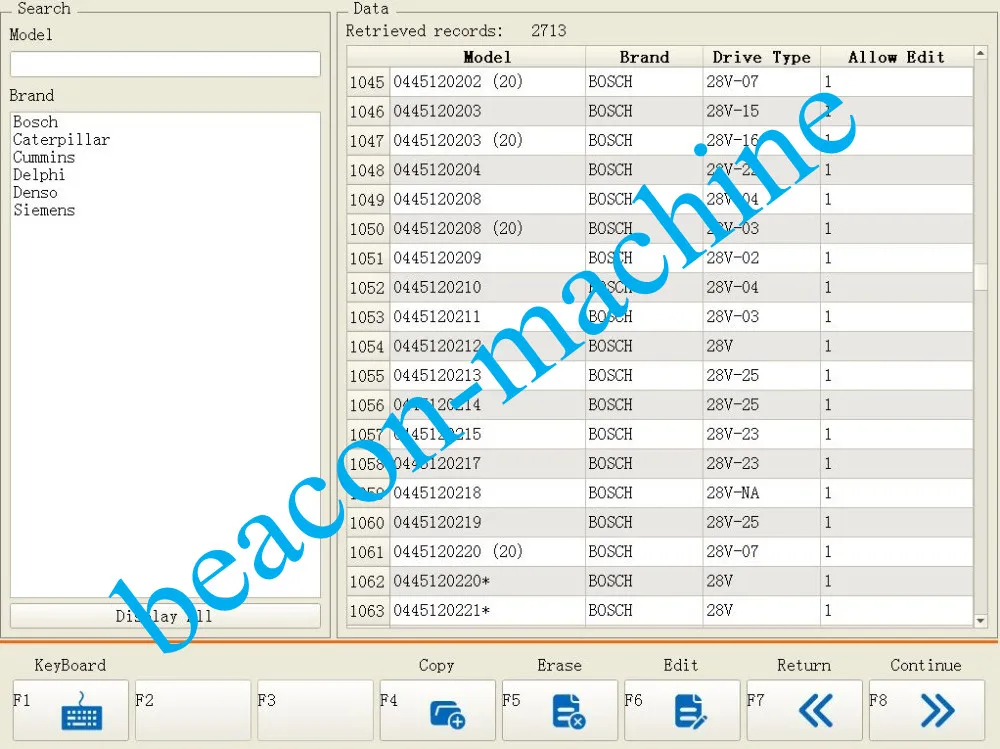Sort by the Drive Type column header
1000x749 pixels.
(x=761, y=57)
